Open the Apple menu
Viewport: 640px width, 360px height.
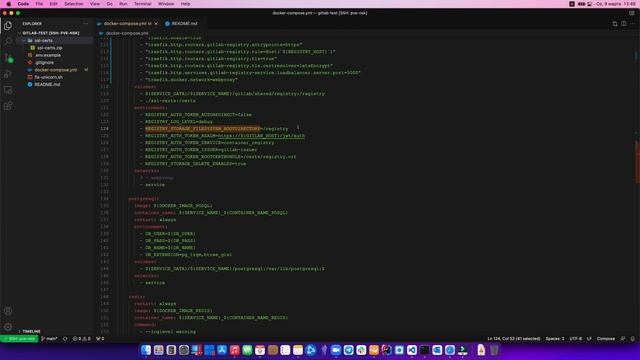pos(9,4)
